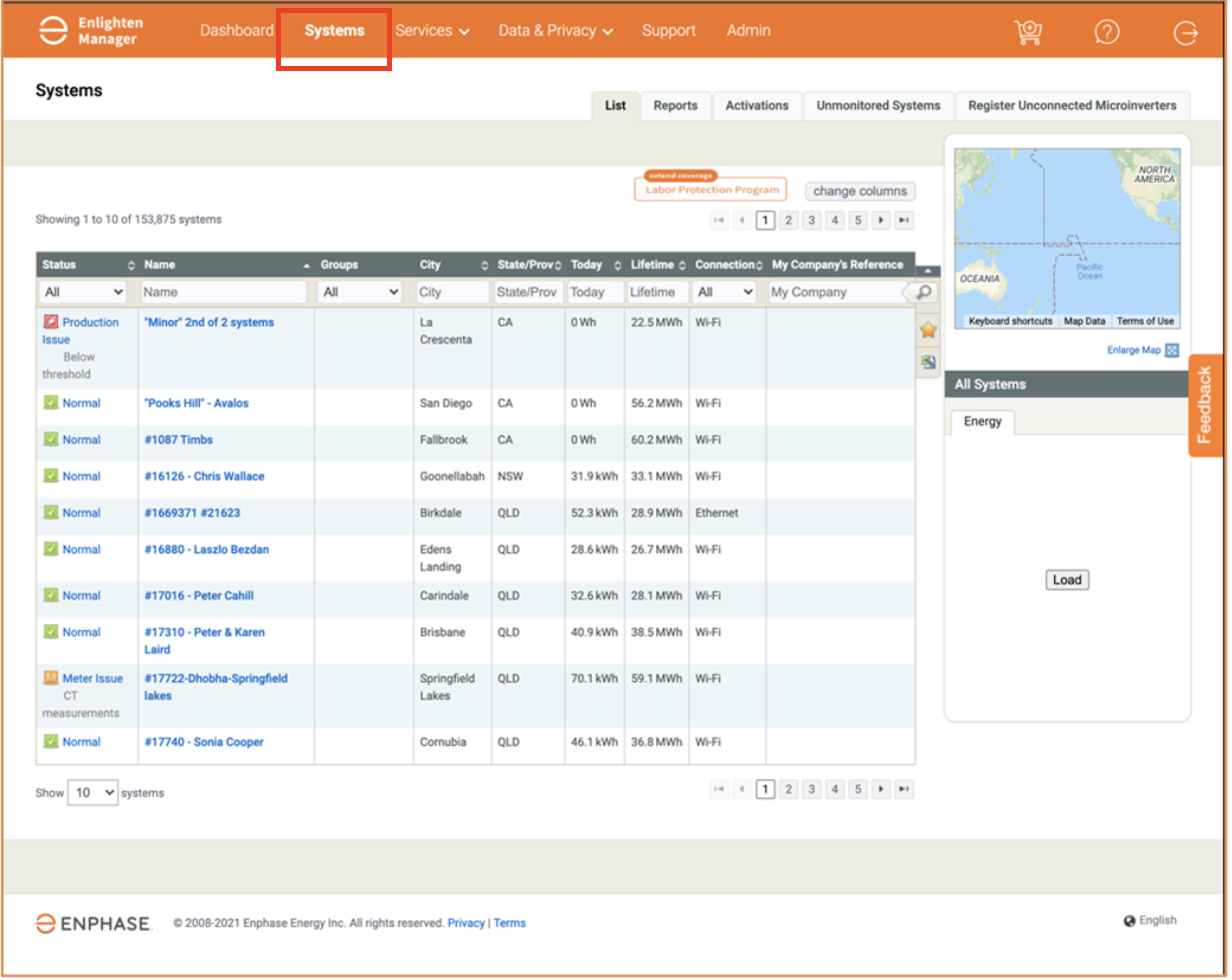The height and width of the screenshot is (980, 1232).
Task: Expand the Show systems count dropdown
Action: click(92, 793)
